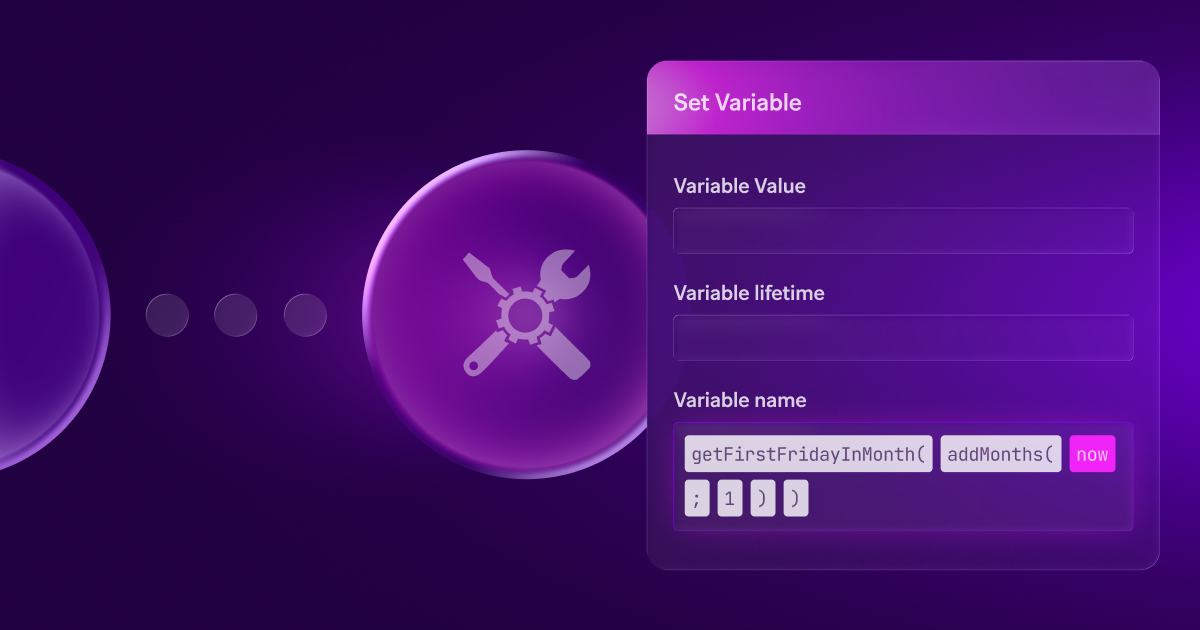
Task: Click the leftmost connector dot
Action: [x=167, y=315]
